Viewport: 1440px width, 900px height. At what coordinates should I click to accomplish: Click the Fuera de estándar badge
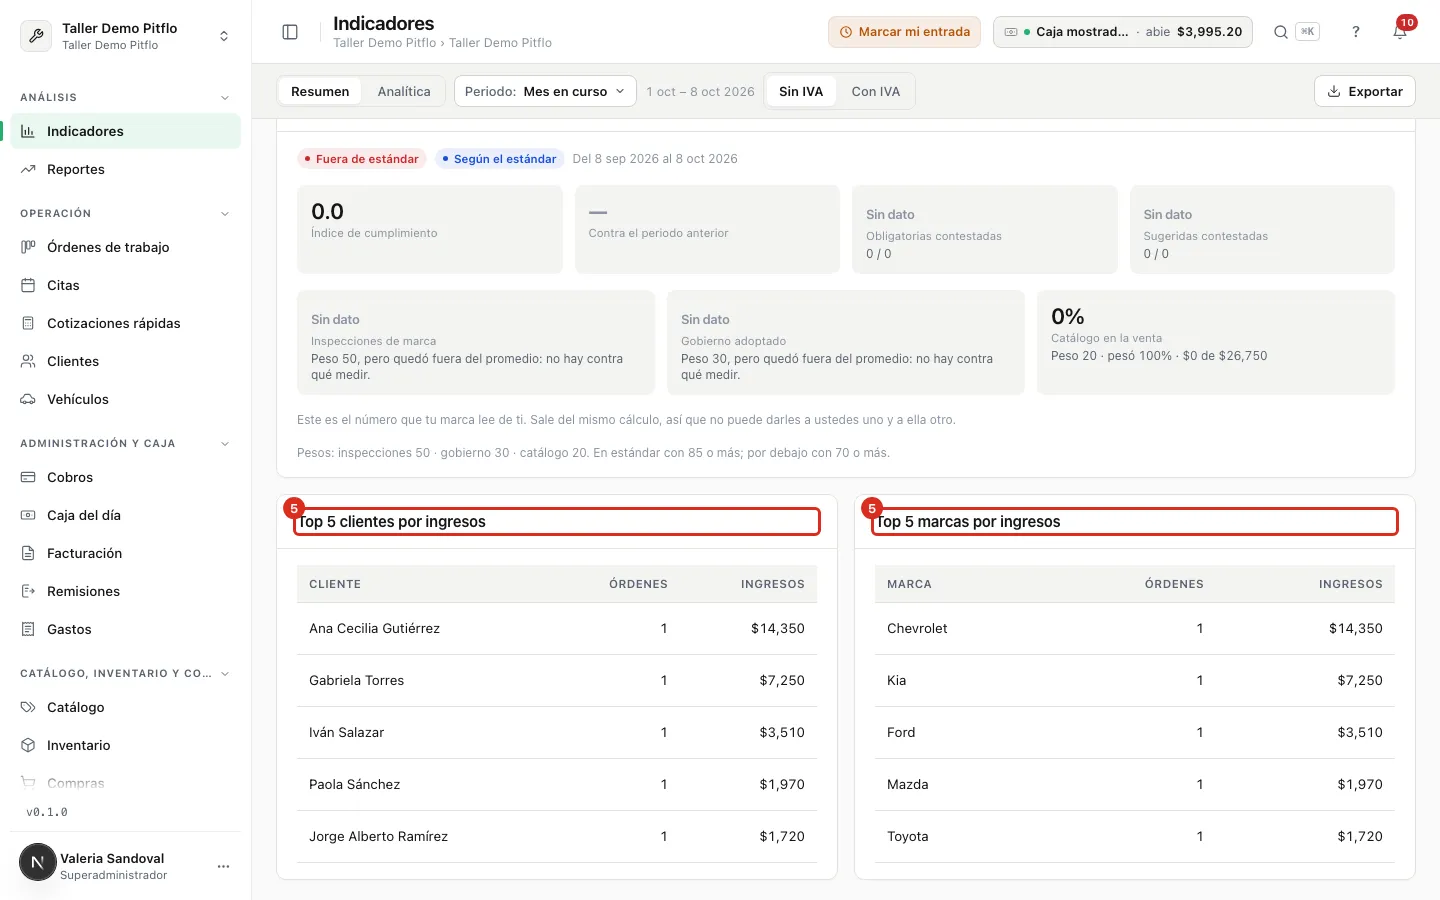pos(362,159)
